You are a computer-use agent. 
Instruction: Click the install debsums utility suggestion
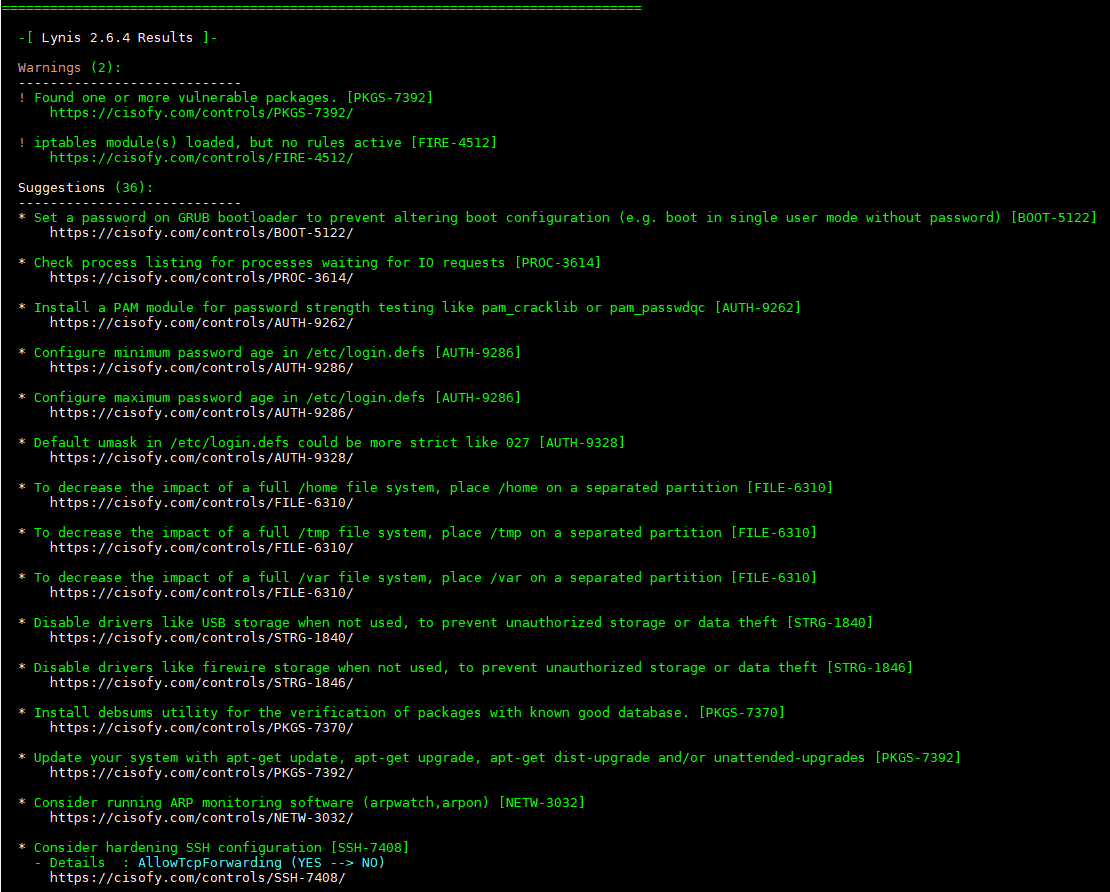click(409, 713)
